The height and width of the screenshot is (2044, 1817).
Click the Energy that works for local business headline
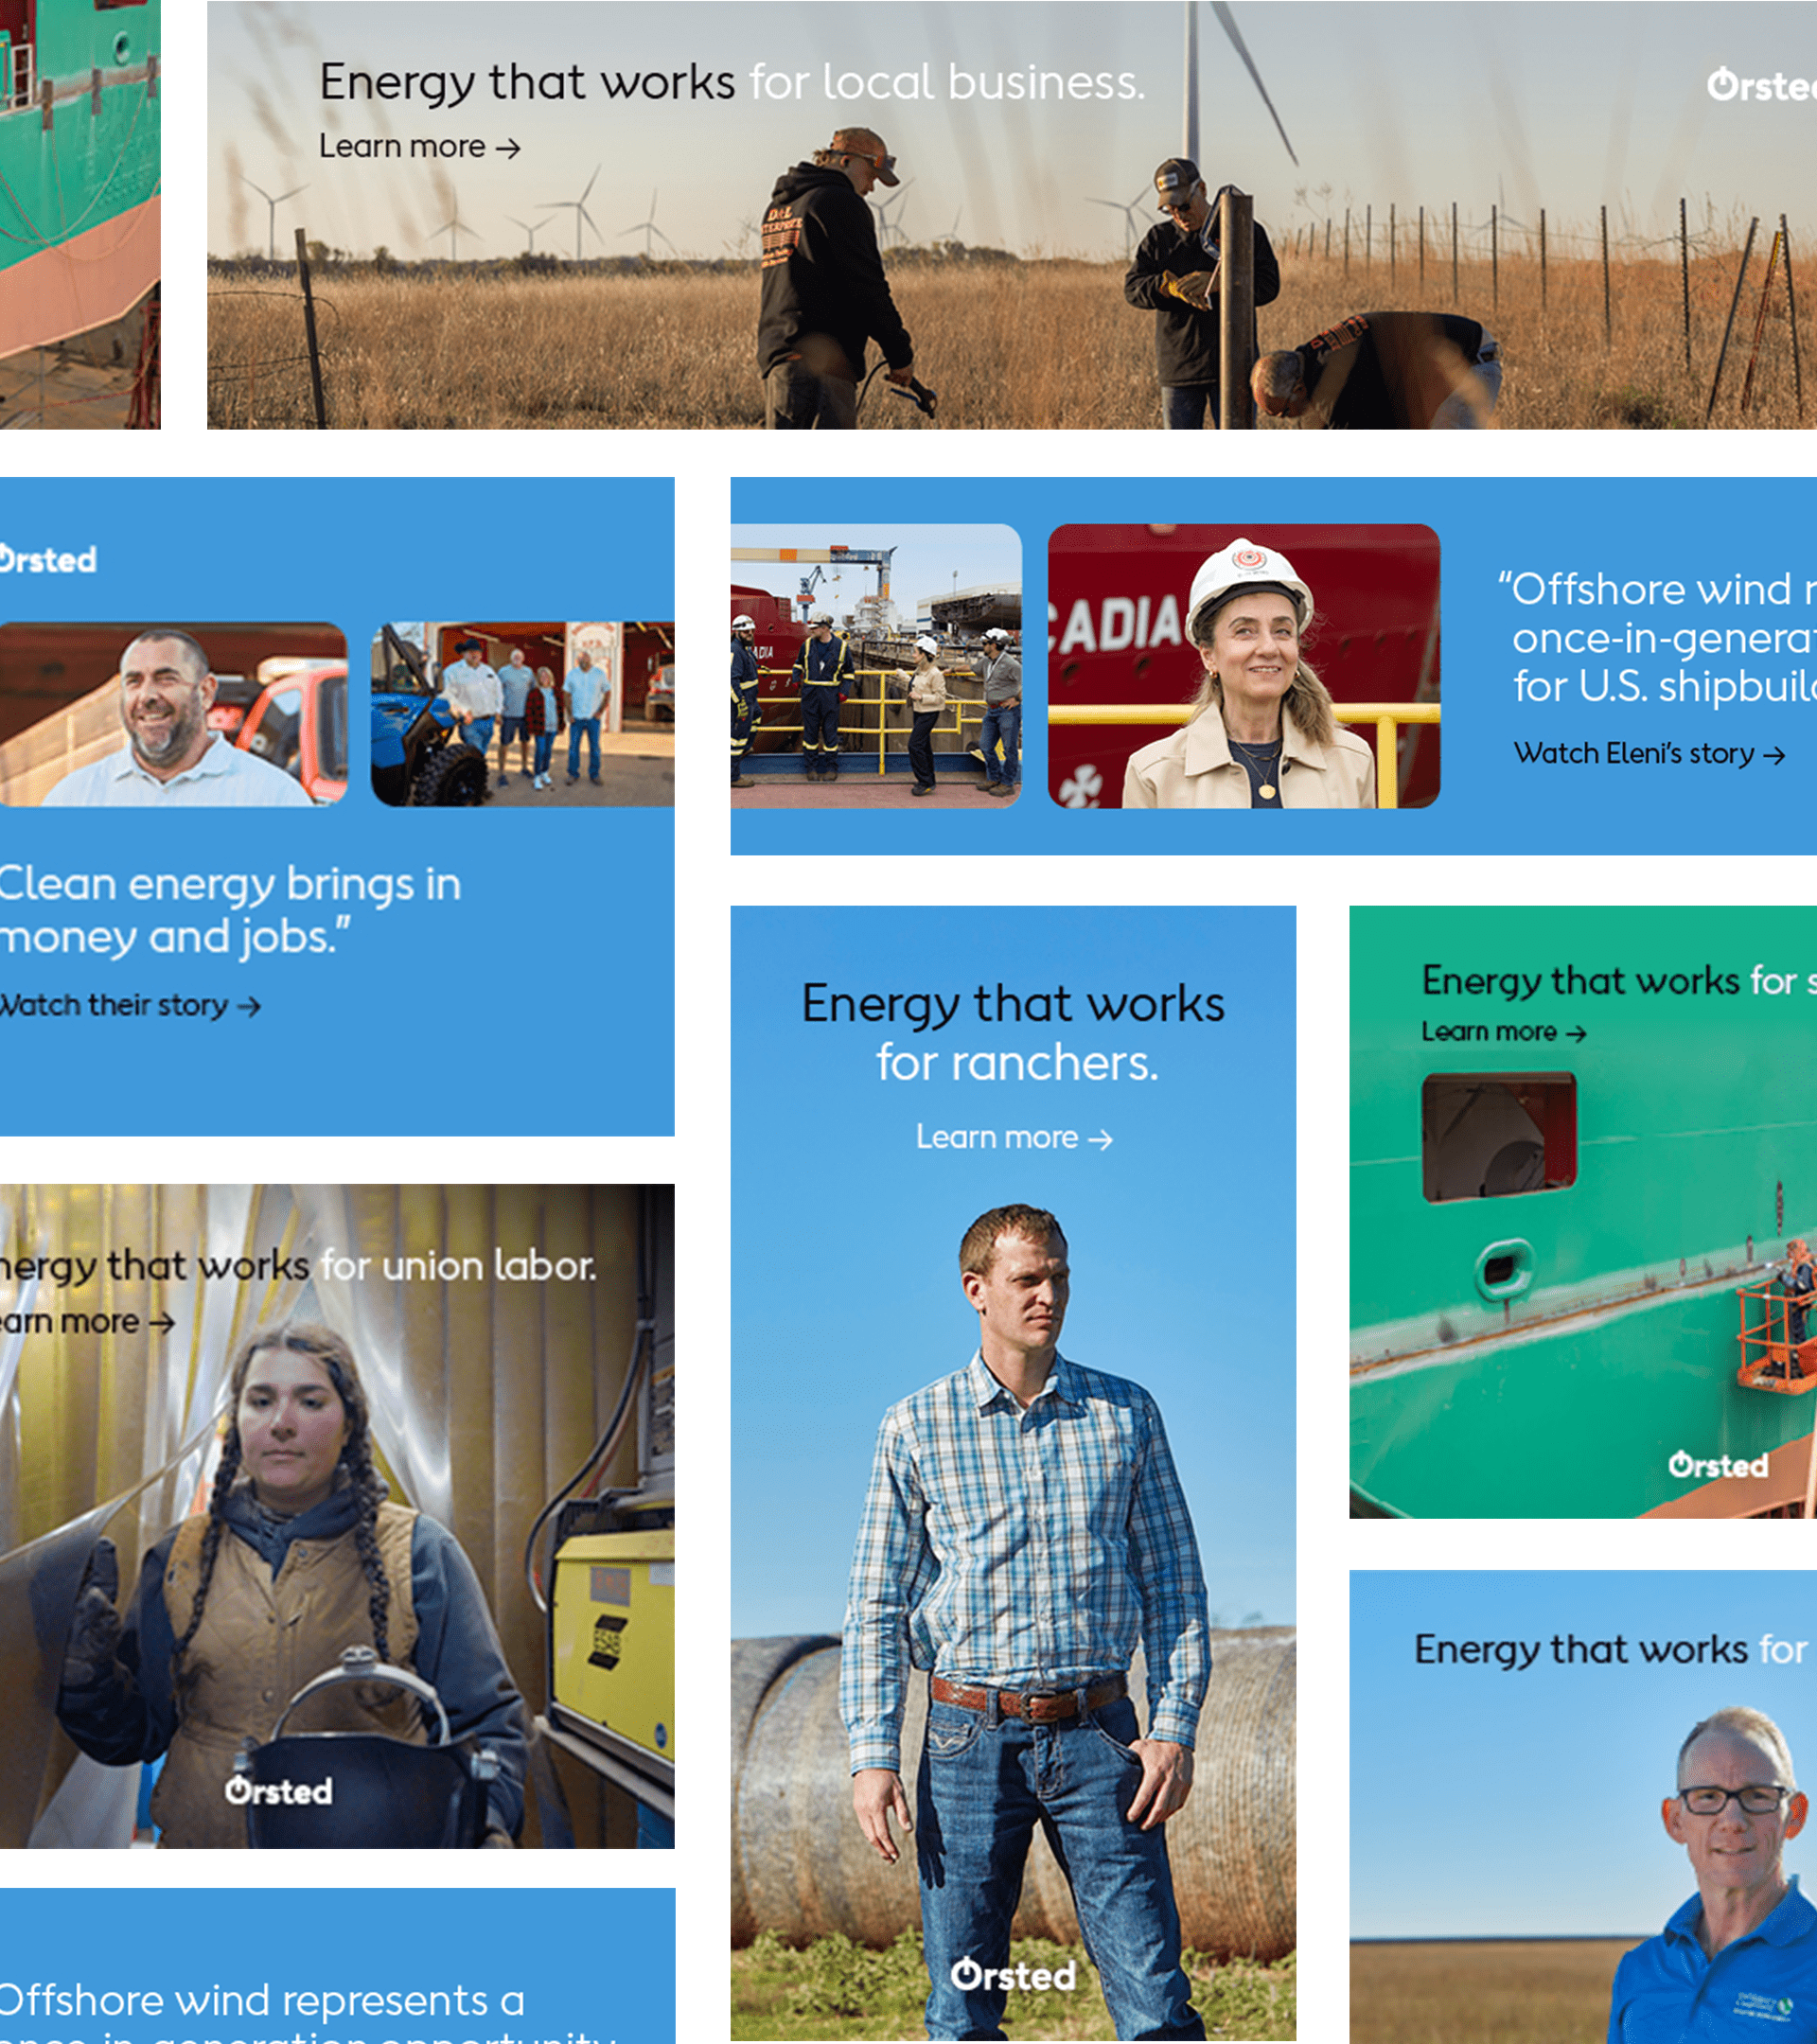[732, 82]
